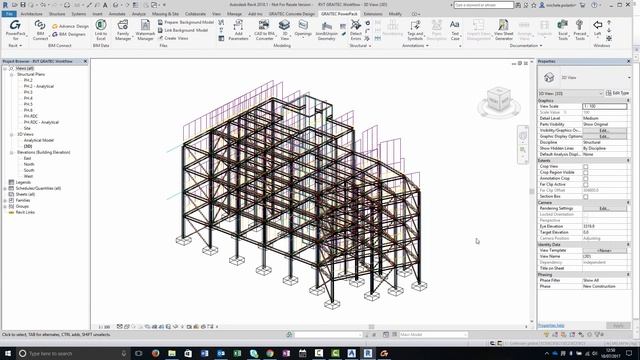Click Link Background Model

coord(183,30)
